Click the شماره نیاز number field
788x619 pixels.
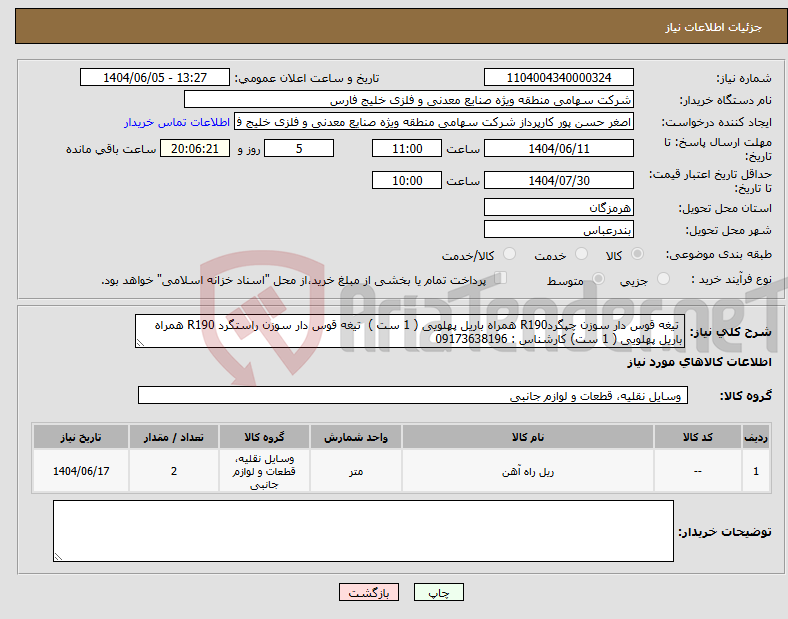(559, 77)
